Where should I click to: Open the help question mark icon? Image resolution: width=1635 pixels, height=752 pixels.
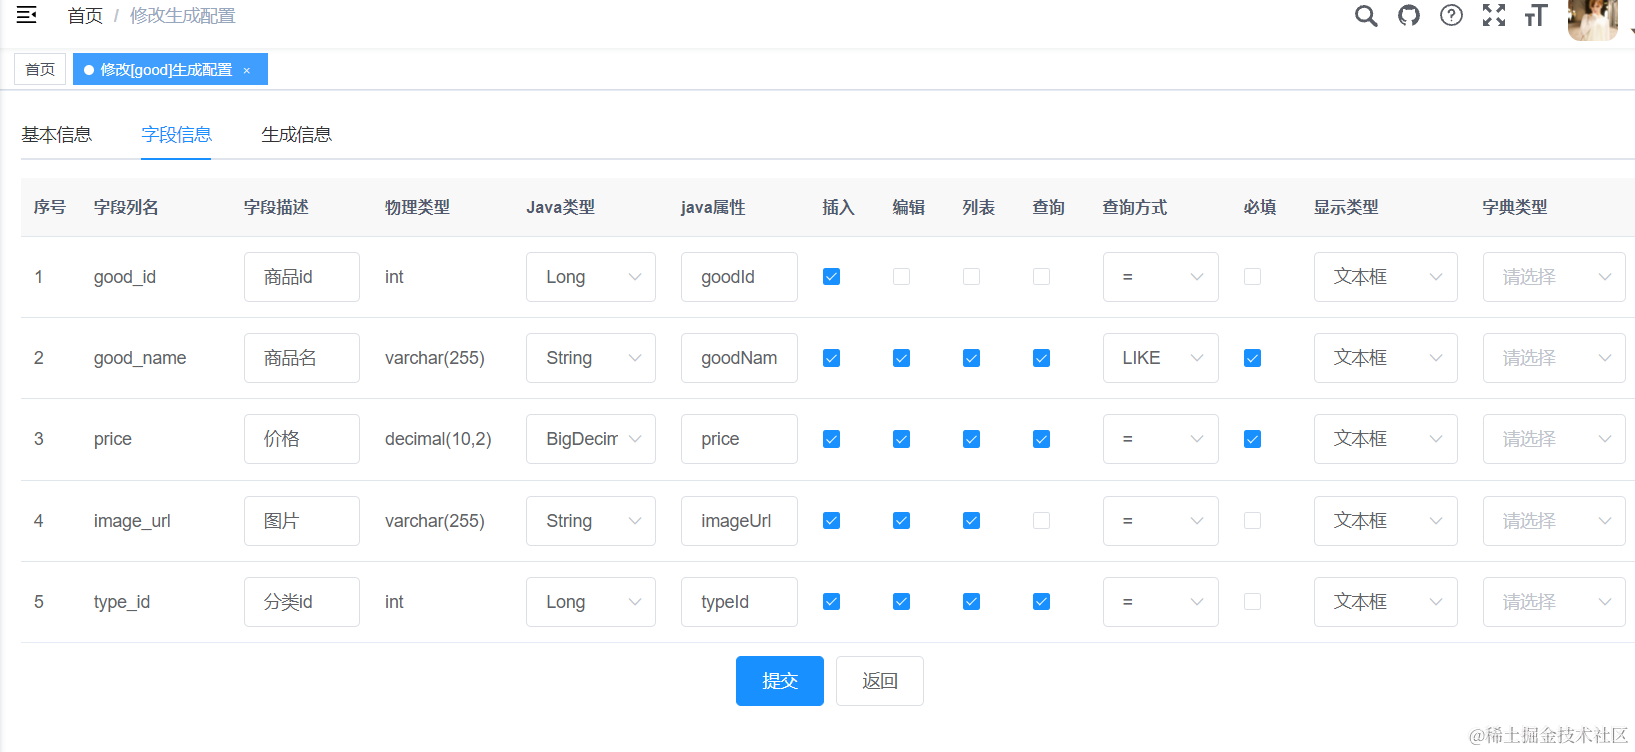[1451, 16]
